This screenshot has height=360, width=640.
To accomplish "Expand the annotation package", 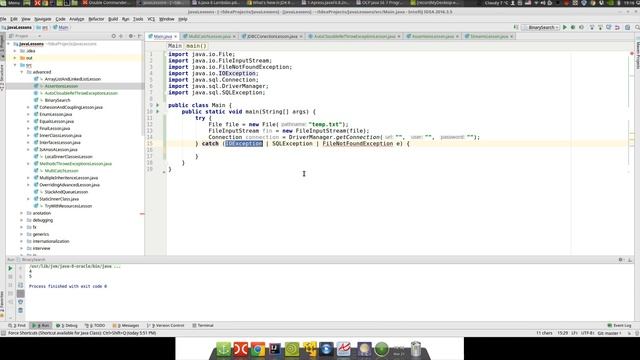I will [x=22, y=213].
